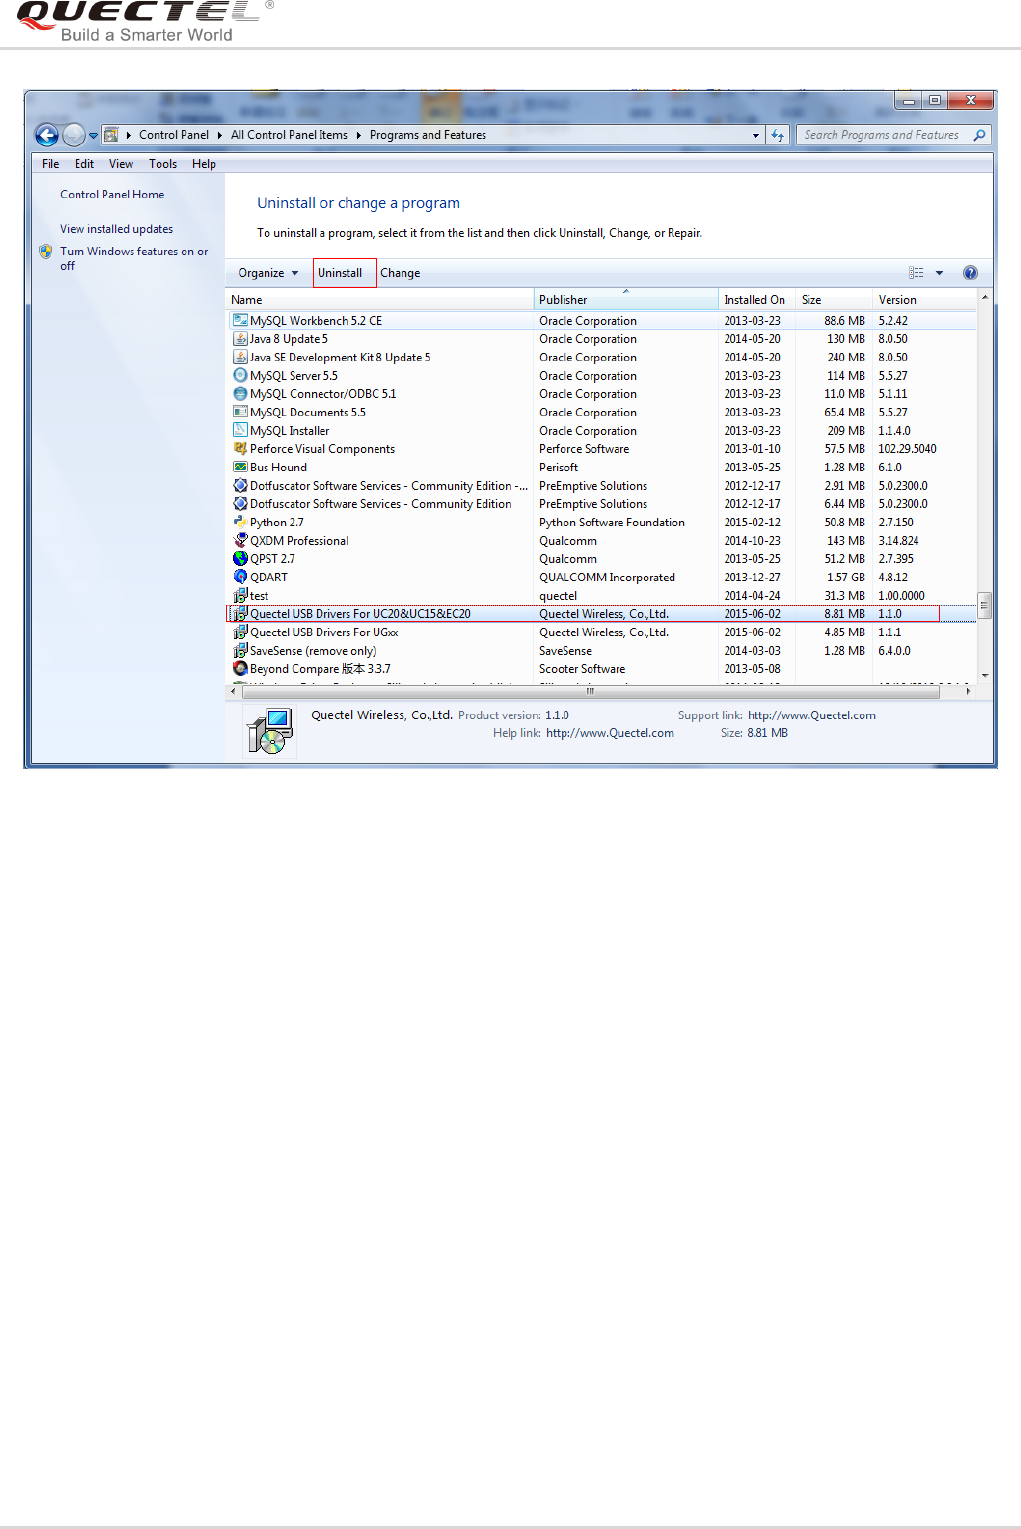This screenshot has height=1529, width=1021.
Task: Select the 'test' program icon
Action: (x=240, y=596)
